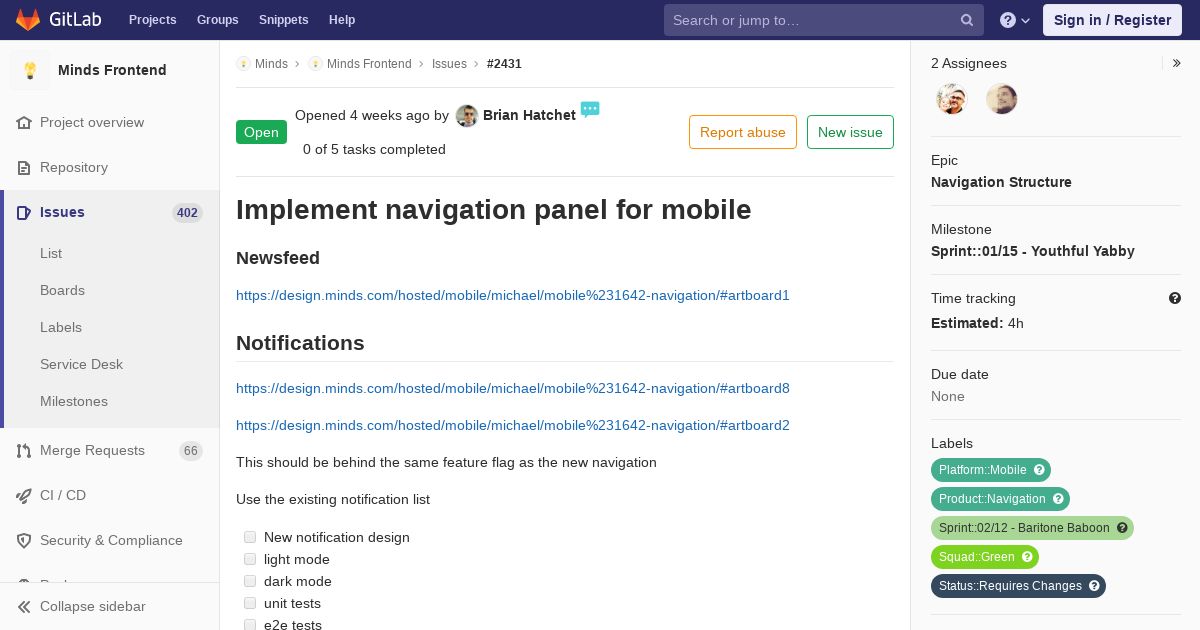The height and width of the screenshot is (630, 1200).
Task: Click the Sign in / Register button
Action: point(1112,20)
